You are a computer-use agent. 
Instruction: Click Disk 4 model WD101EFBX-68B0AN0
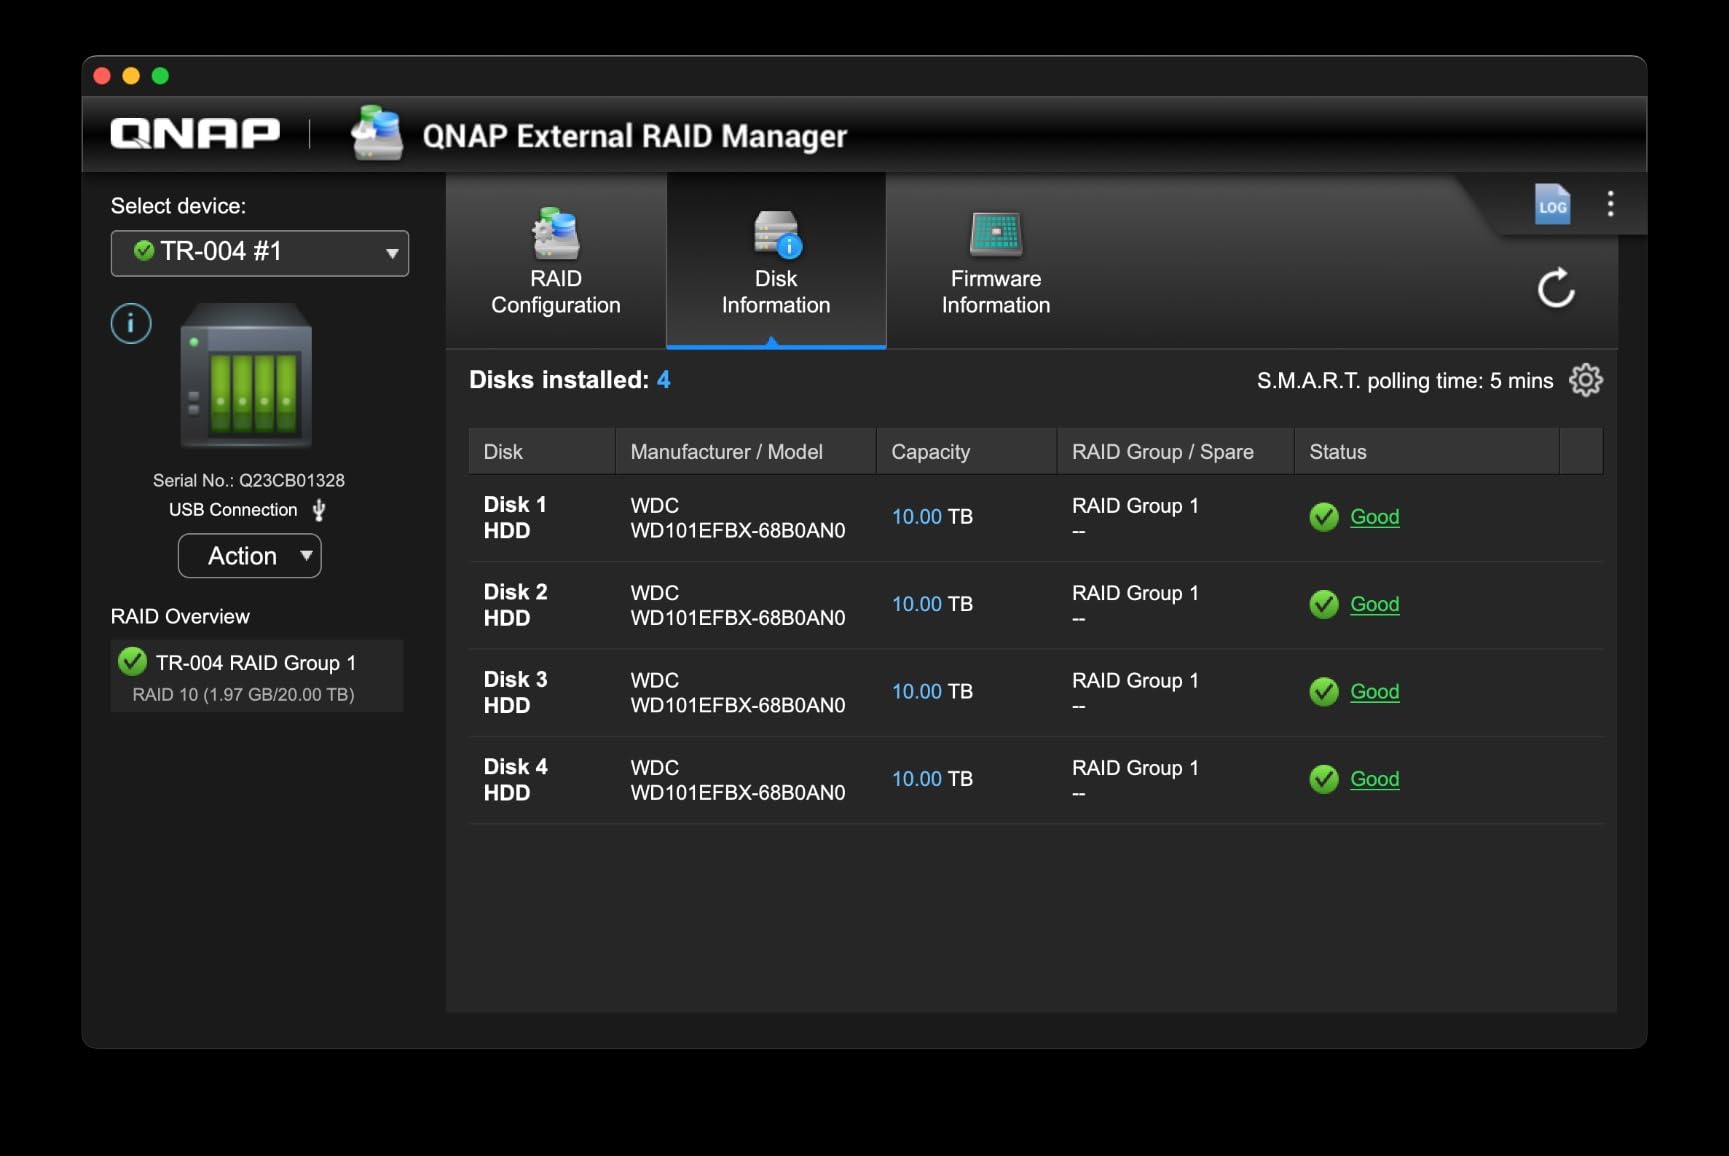(738, 793)
